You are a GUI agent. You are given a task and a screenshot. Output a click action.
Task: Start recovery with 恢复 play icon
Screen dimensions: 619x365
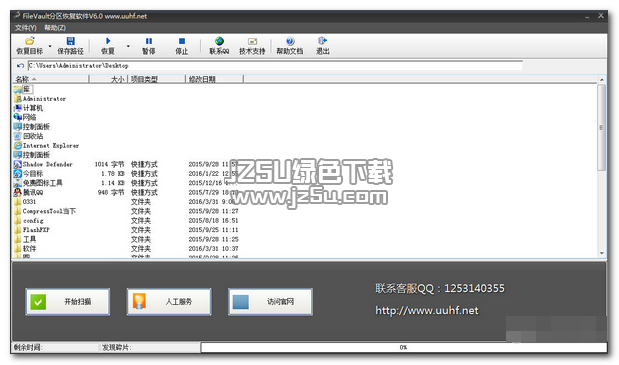[108, 41]
